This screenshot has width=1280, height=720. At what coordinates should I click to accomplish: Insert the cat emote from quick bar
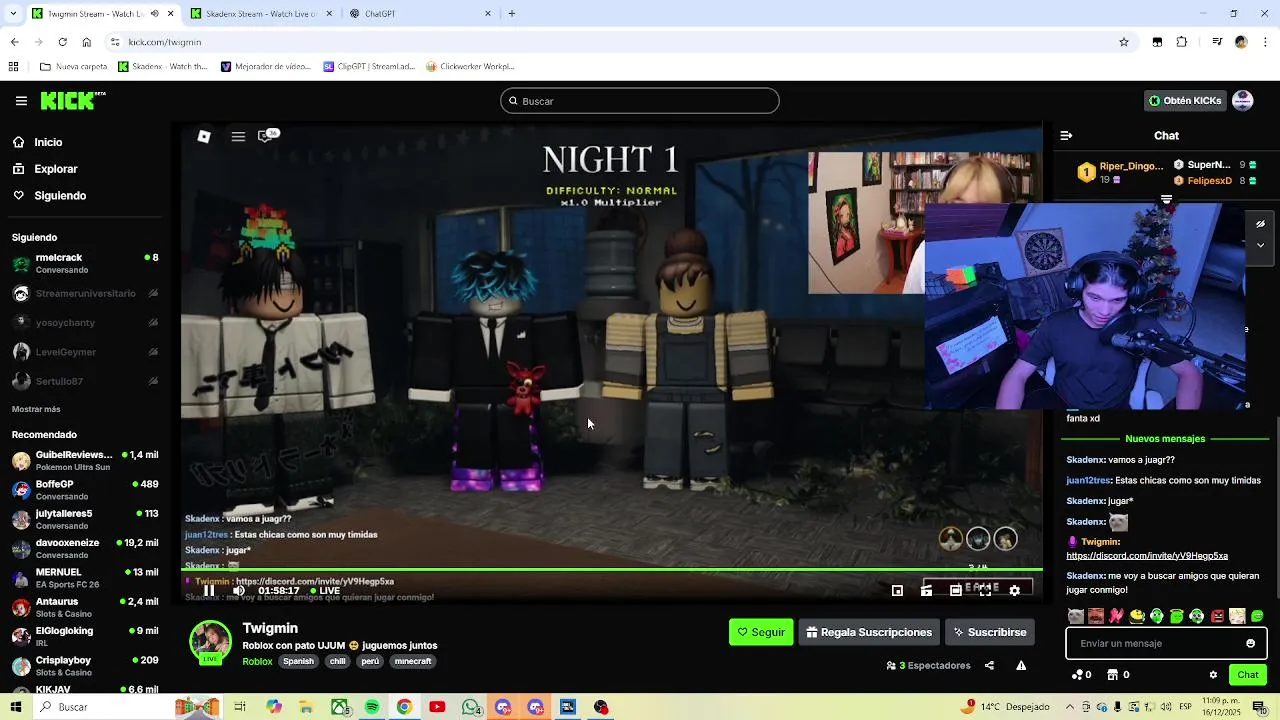pos(1075,616)
